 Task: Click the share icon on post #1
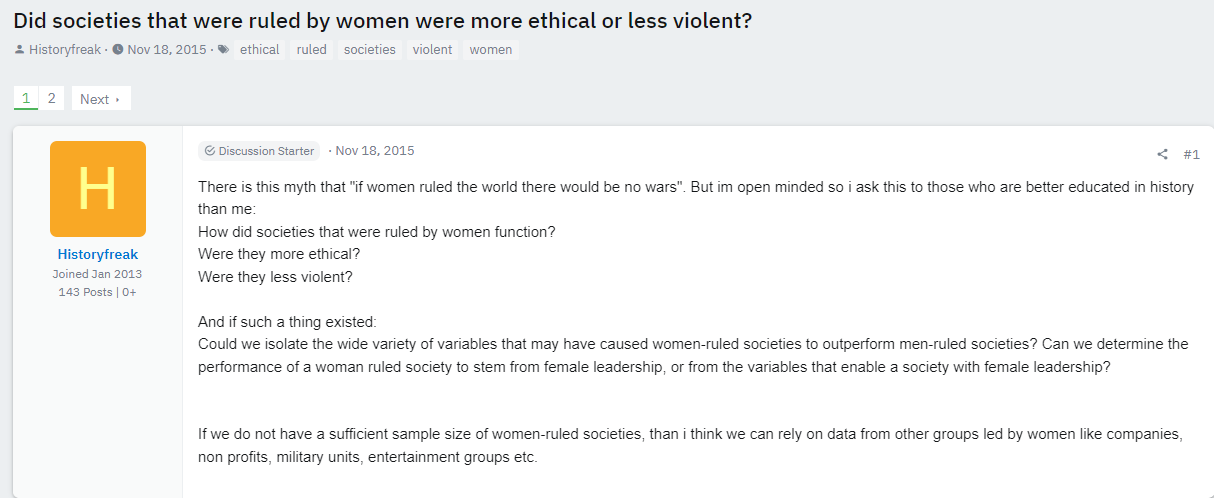(x=1162, y=154)
